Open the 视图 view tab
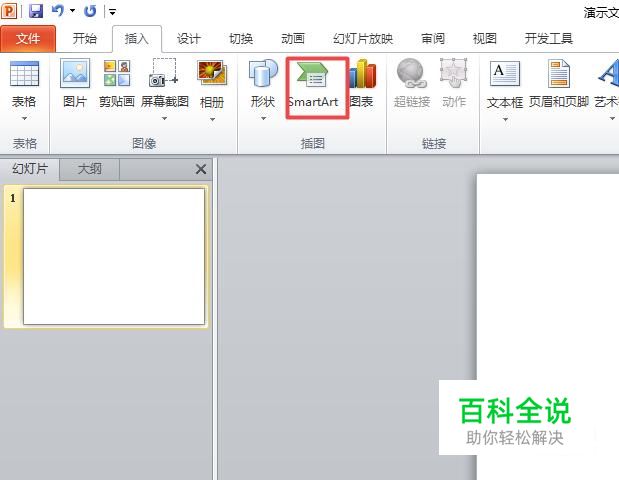The image size is (619, 480). click(484, 39)
